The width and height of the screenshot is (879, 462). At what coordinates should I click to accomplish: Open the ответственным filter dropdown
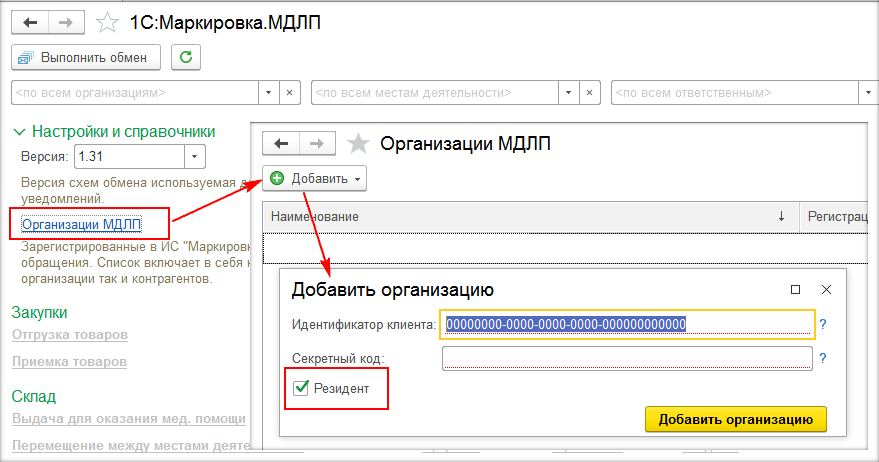868,93
